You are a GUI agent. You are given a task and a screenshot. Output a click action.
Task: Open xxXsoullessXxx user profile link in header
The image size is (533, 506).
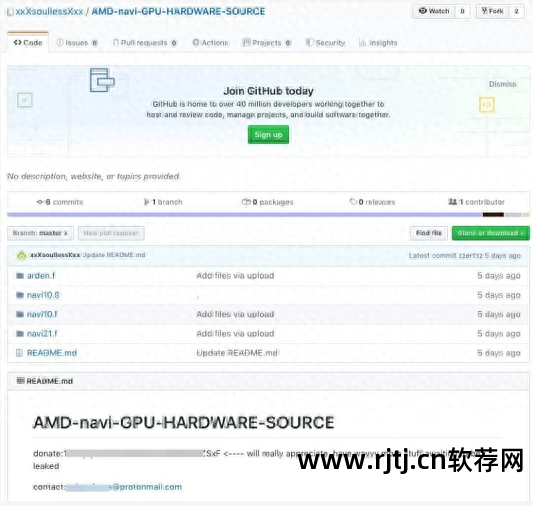pos(49,12)
